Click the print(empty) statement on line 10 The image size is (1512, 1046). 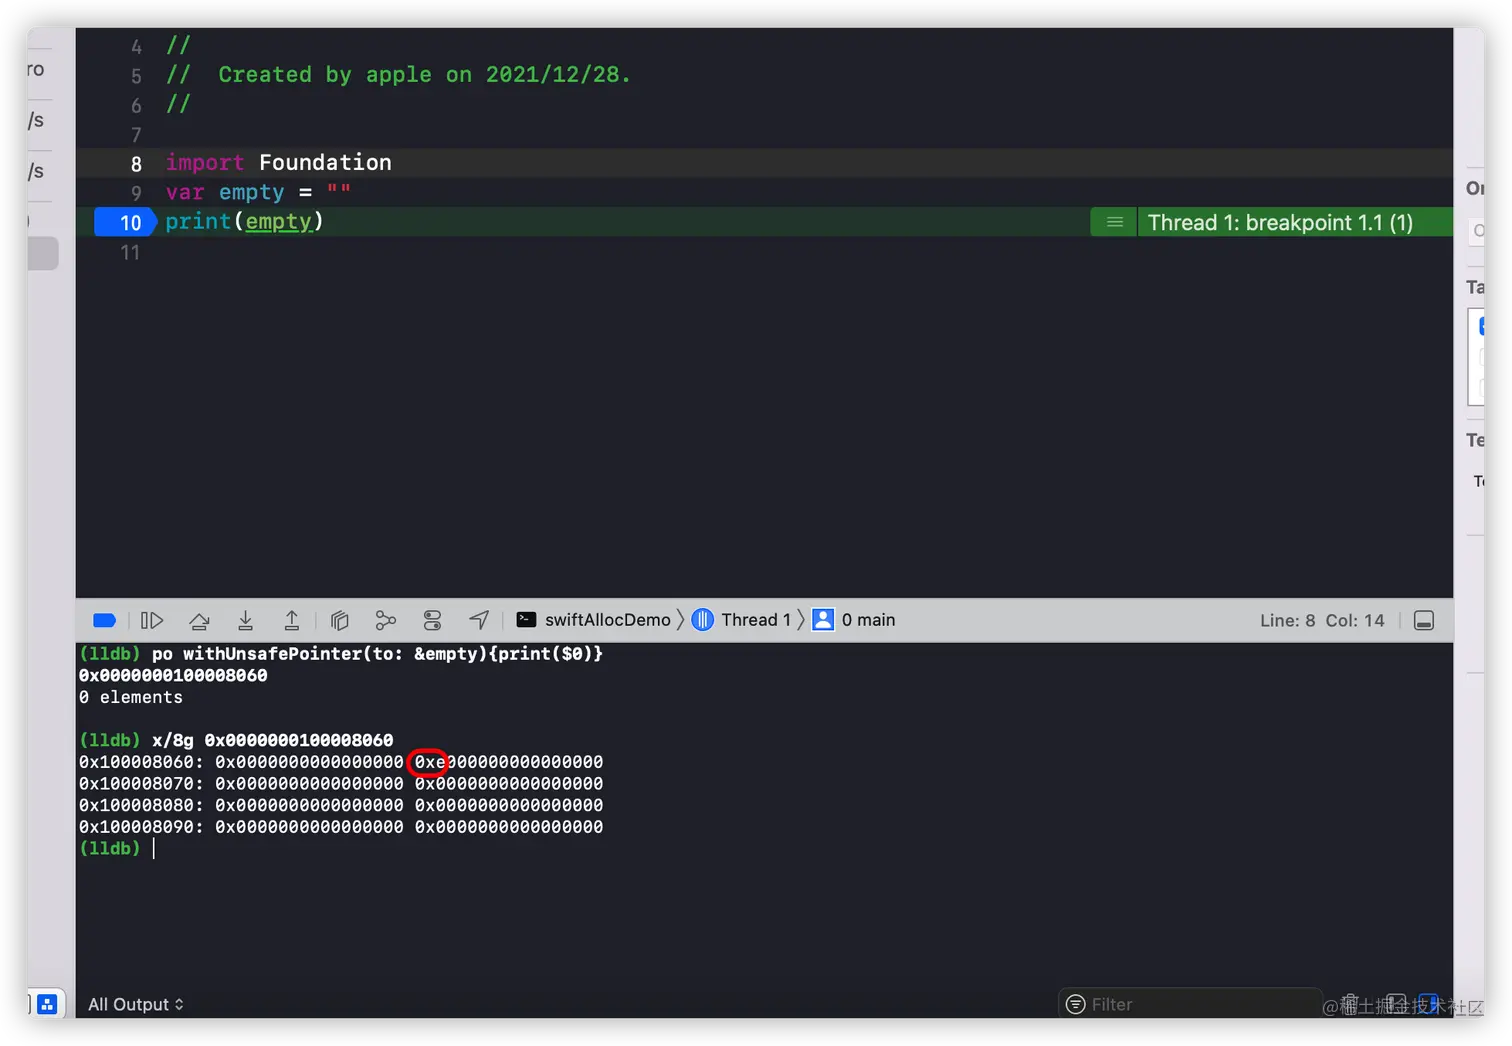pos(244,221)
